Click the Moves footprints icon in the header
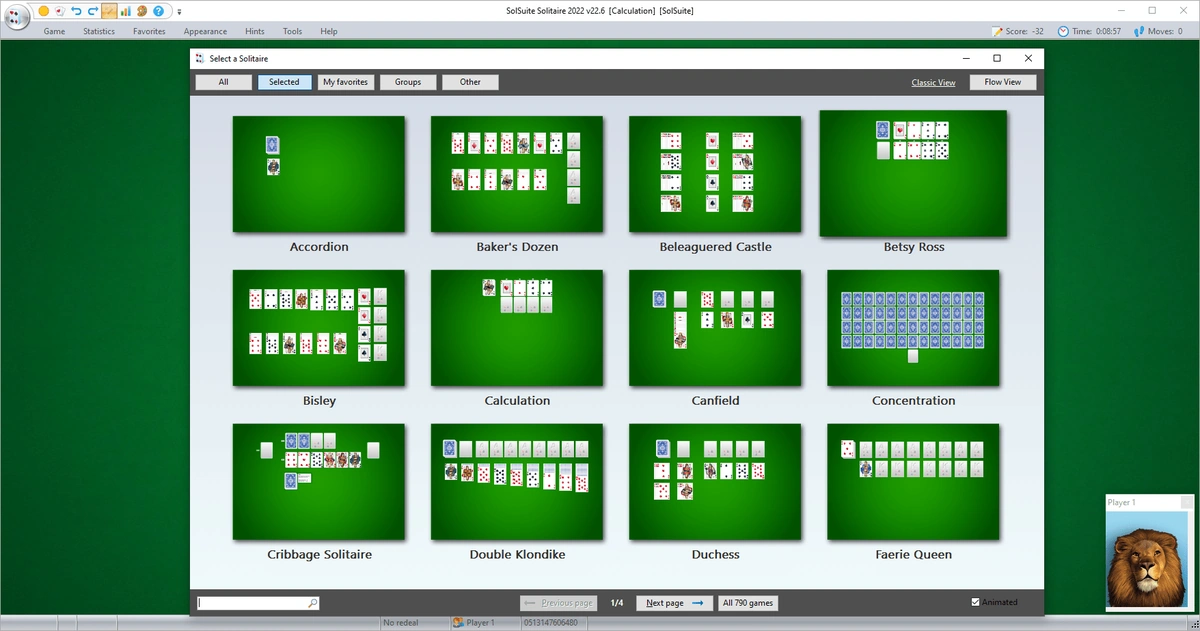The height and width of the screenshot is (631, 1200). [x=1139, y=31]
